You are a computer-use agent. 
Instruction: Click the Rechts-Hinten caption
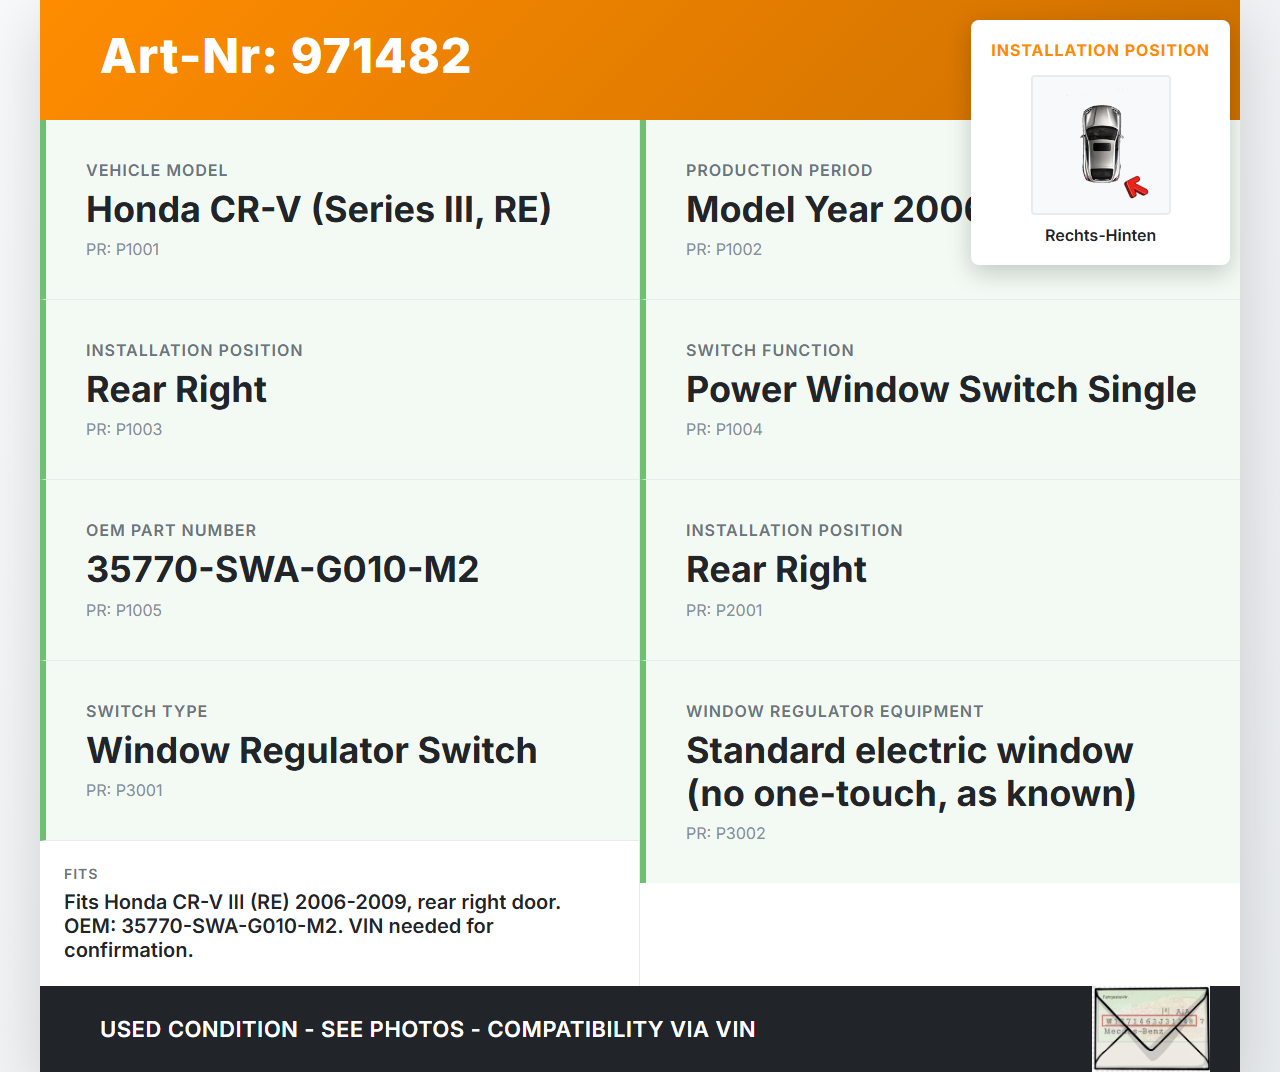[x=1100, y=235]
